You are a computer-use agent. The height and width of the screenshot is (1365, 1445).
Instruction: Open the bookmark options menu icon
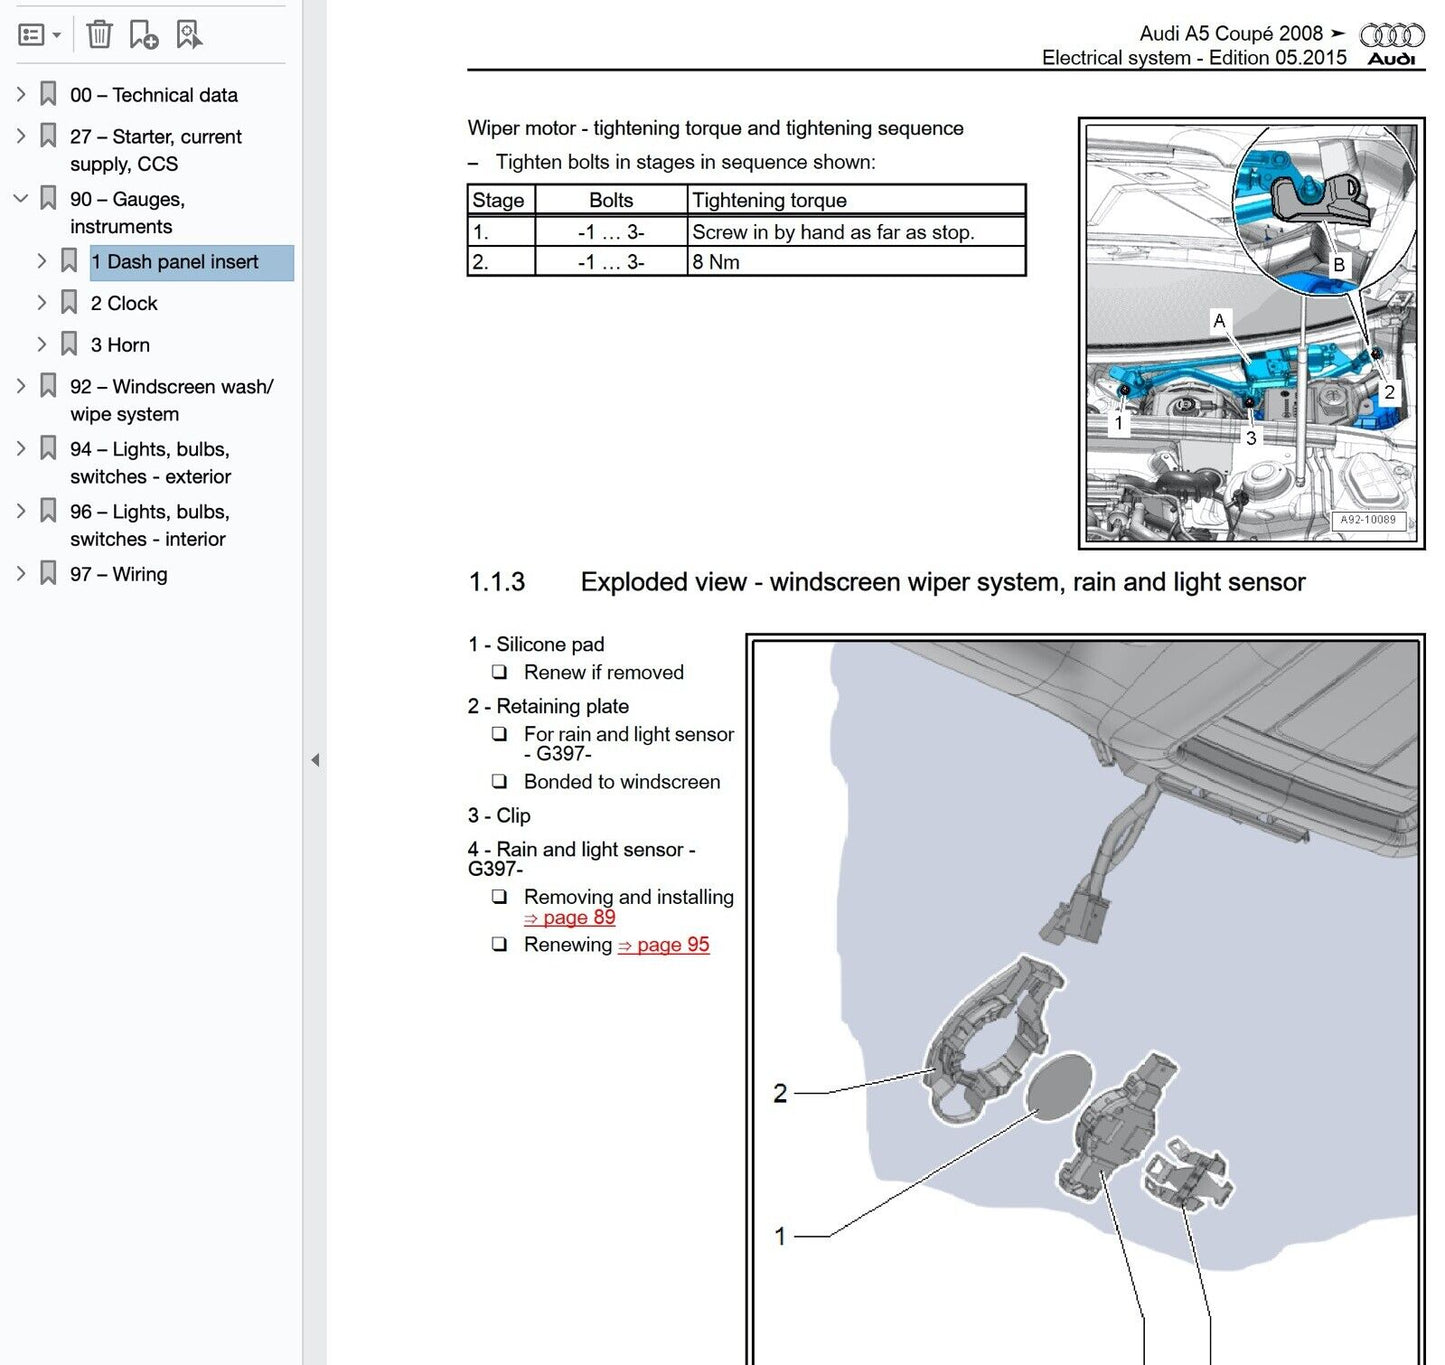point(39,35)
